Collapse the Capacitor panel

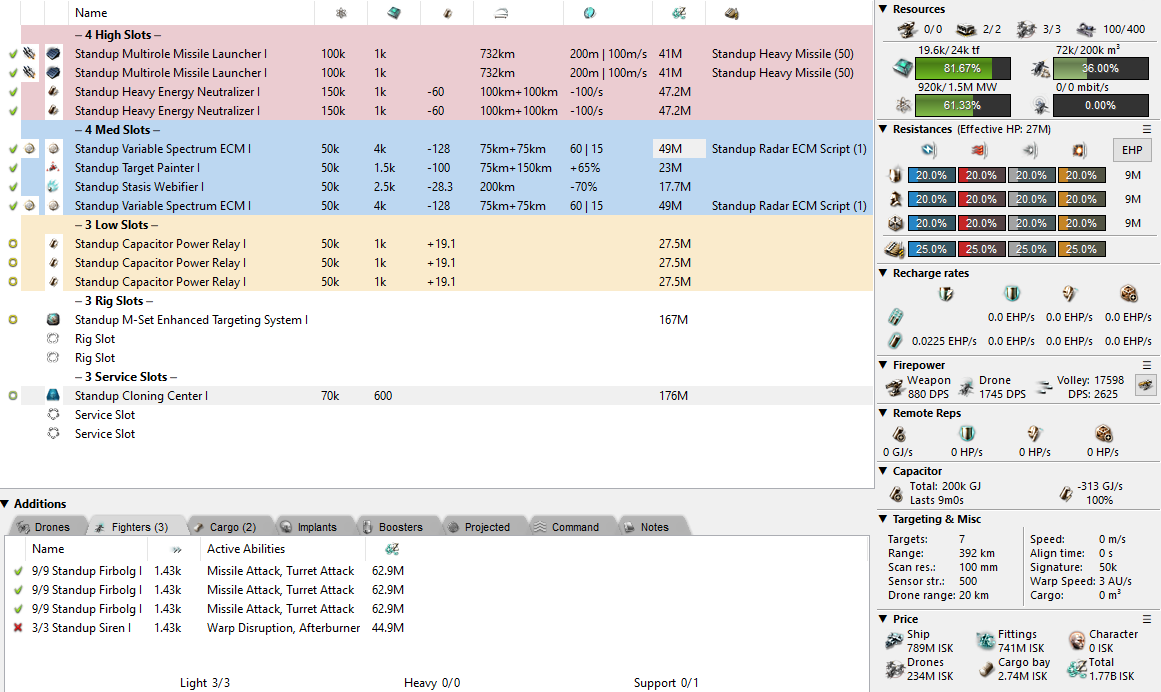883,471
